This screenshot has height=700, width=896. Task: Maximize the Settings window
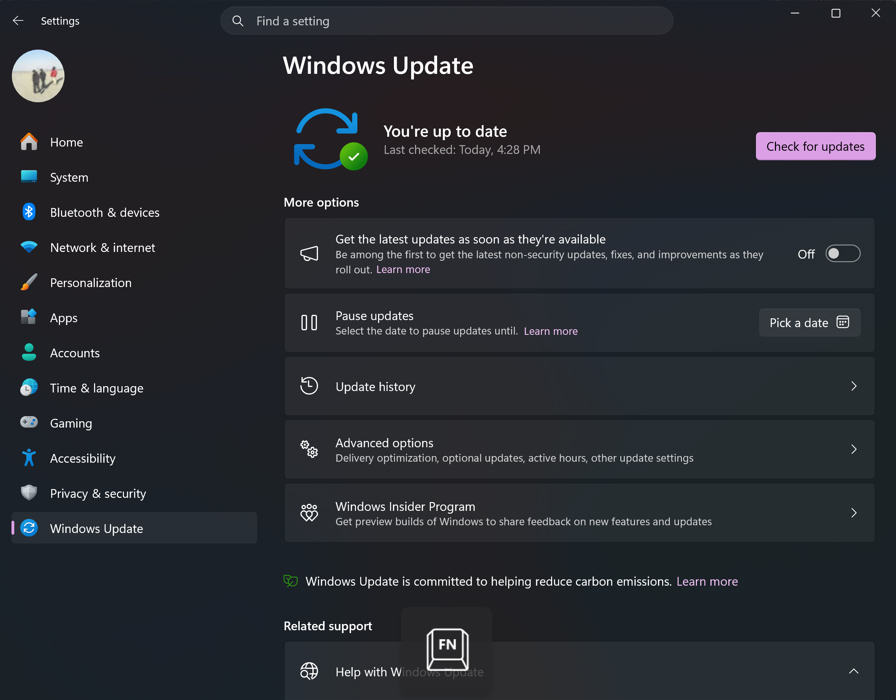pyautogui.click(x=835, y=13)
